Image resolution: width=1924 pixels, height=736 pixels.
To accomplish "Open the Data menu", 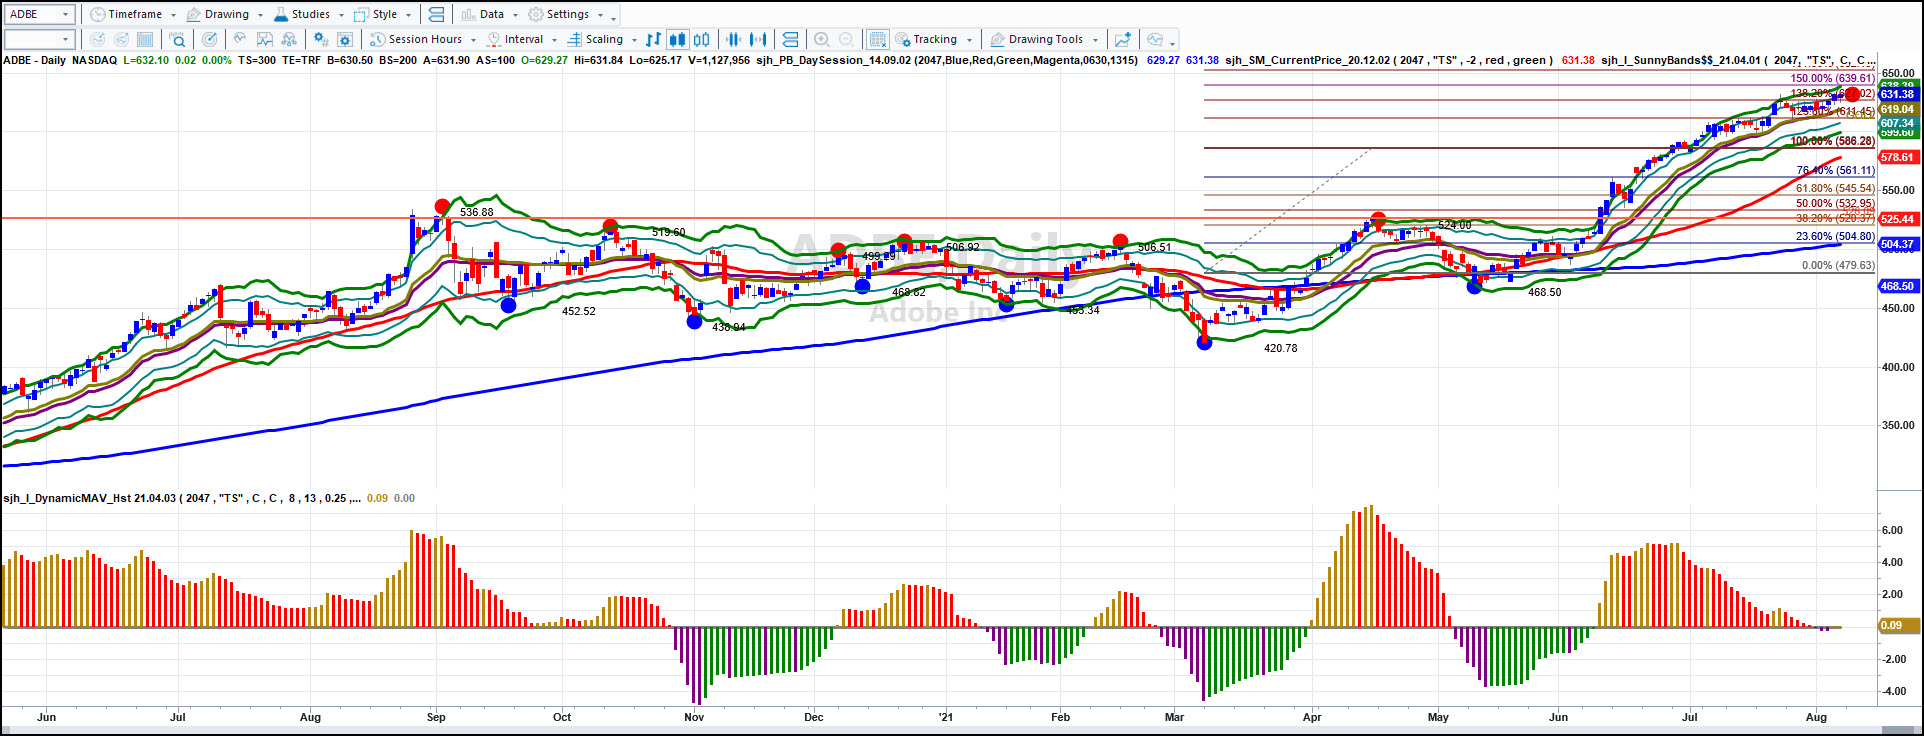I will [x=490, y=14].
